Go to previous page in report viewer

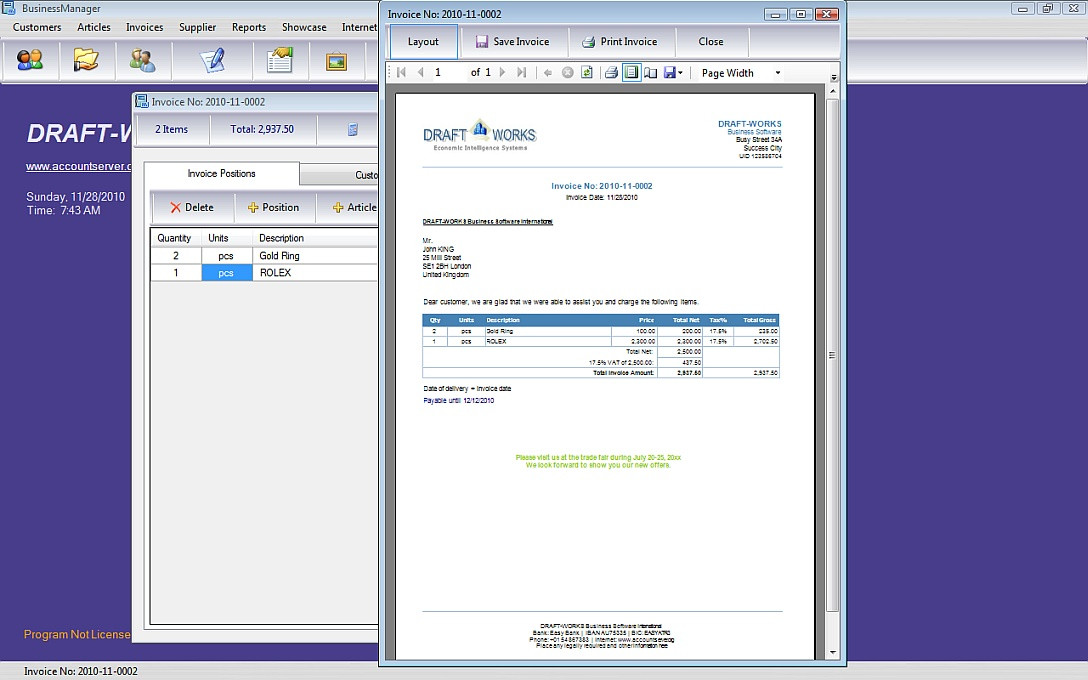pyautogui.click(x=420, y=72)
